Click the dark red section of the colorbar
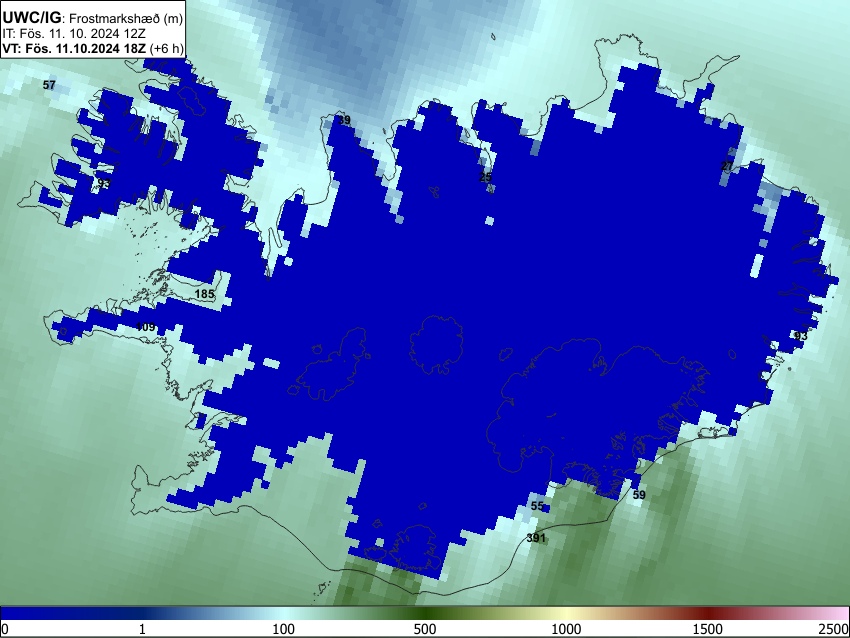The width and height of the screenshot is (850, 638). tap(708, 614)
